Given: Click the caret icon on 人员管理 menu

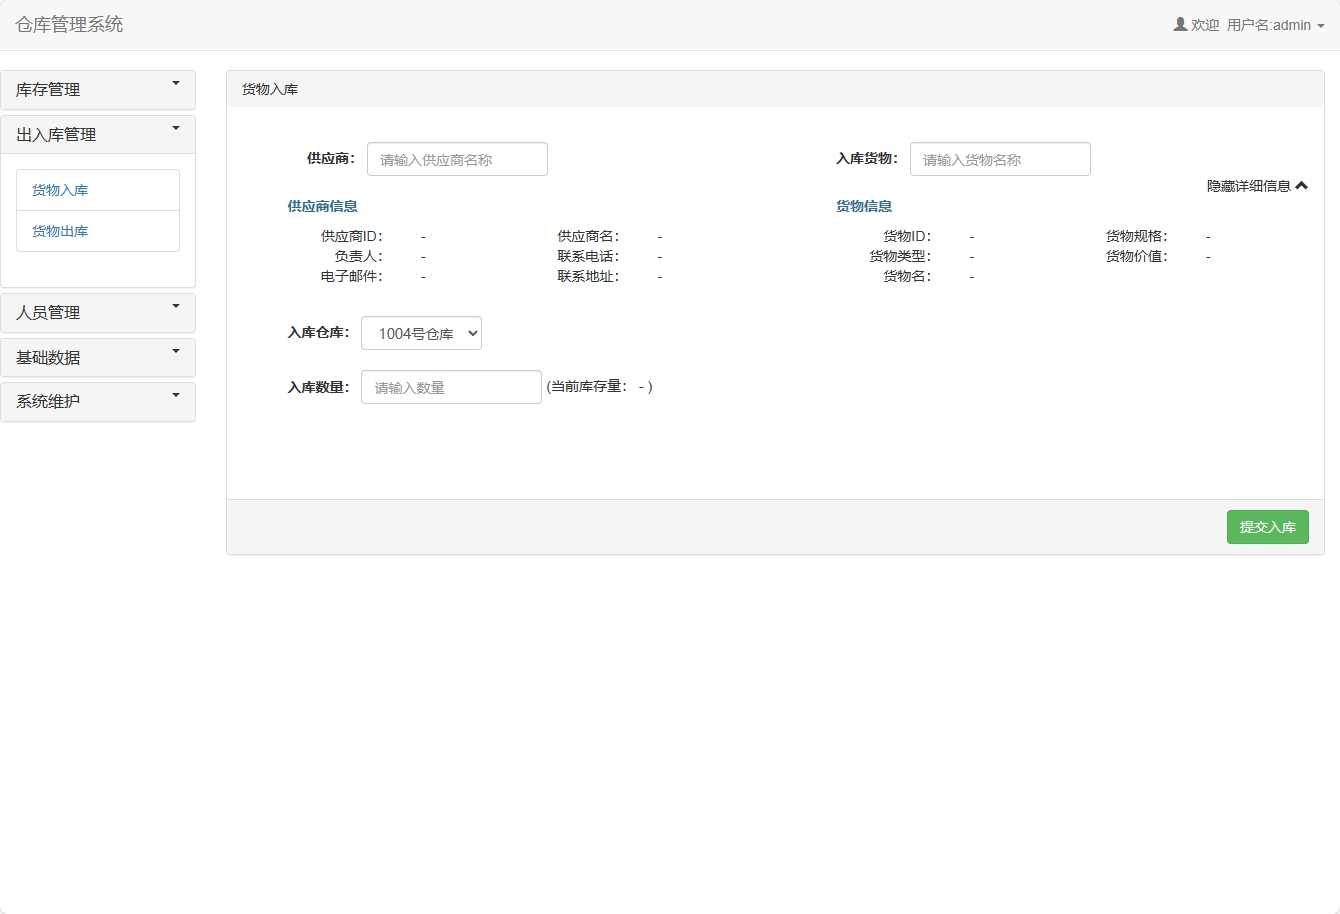Looking at the screenshot, I should 178,307.
